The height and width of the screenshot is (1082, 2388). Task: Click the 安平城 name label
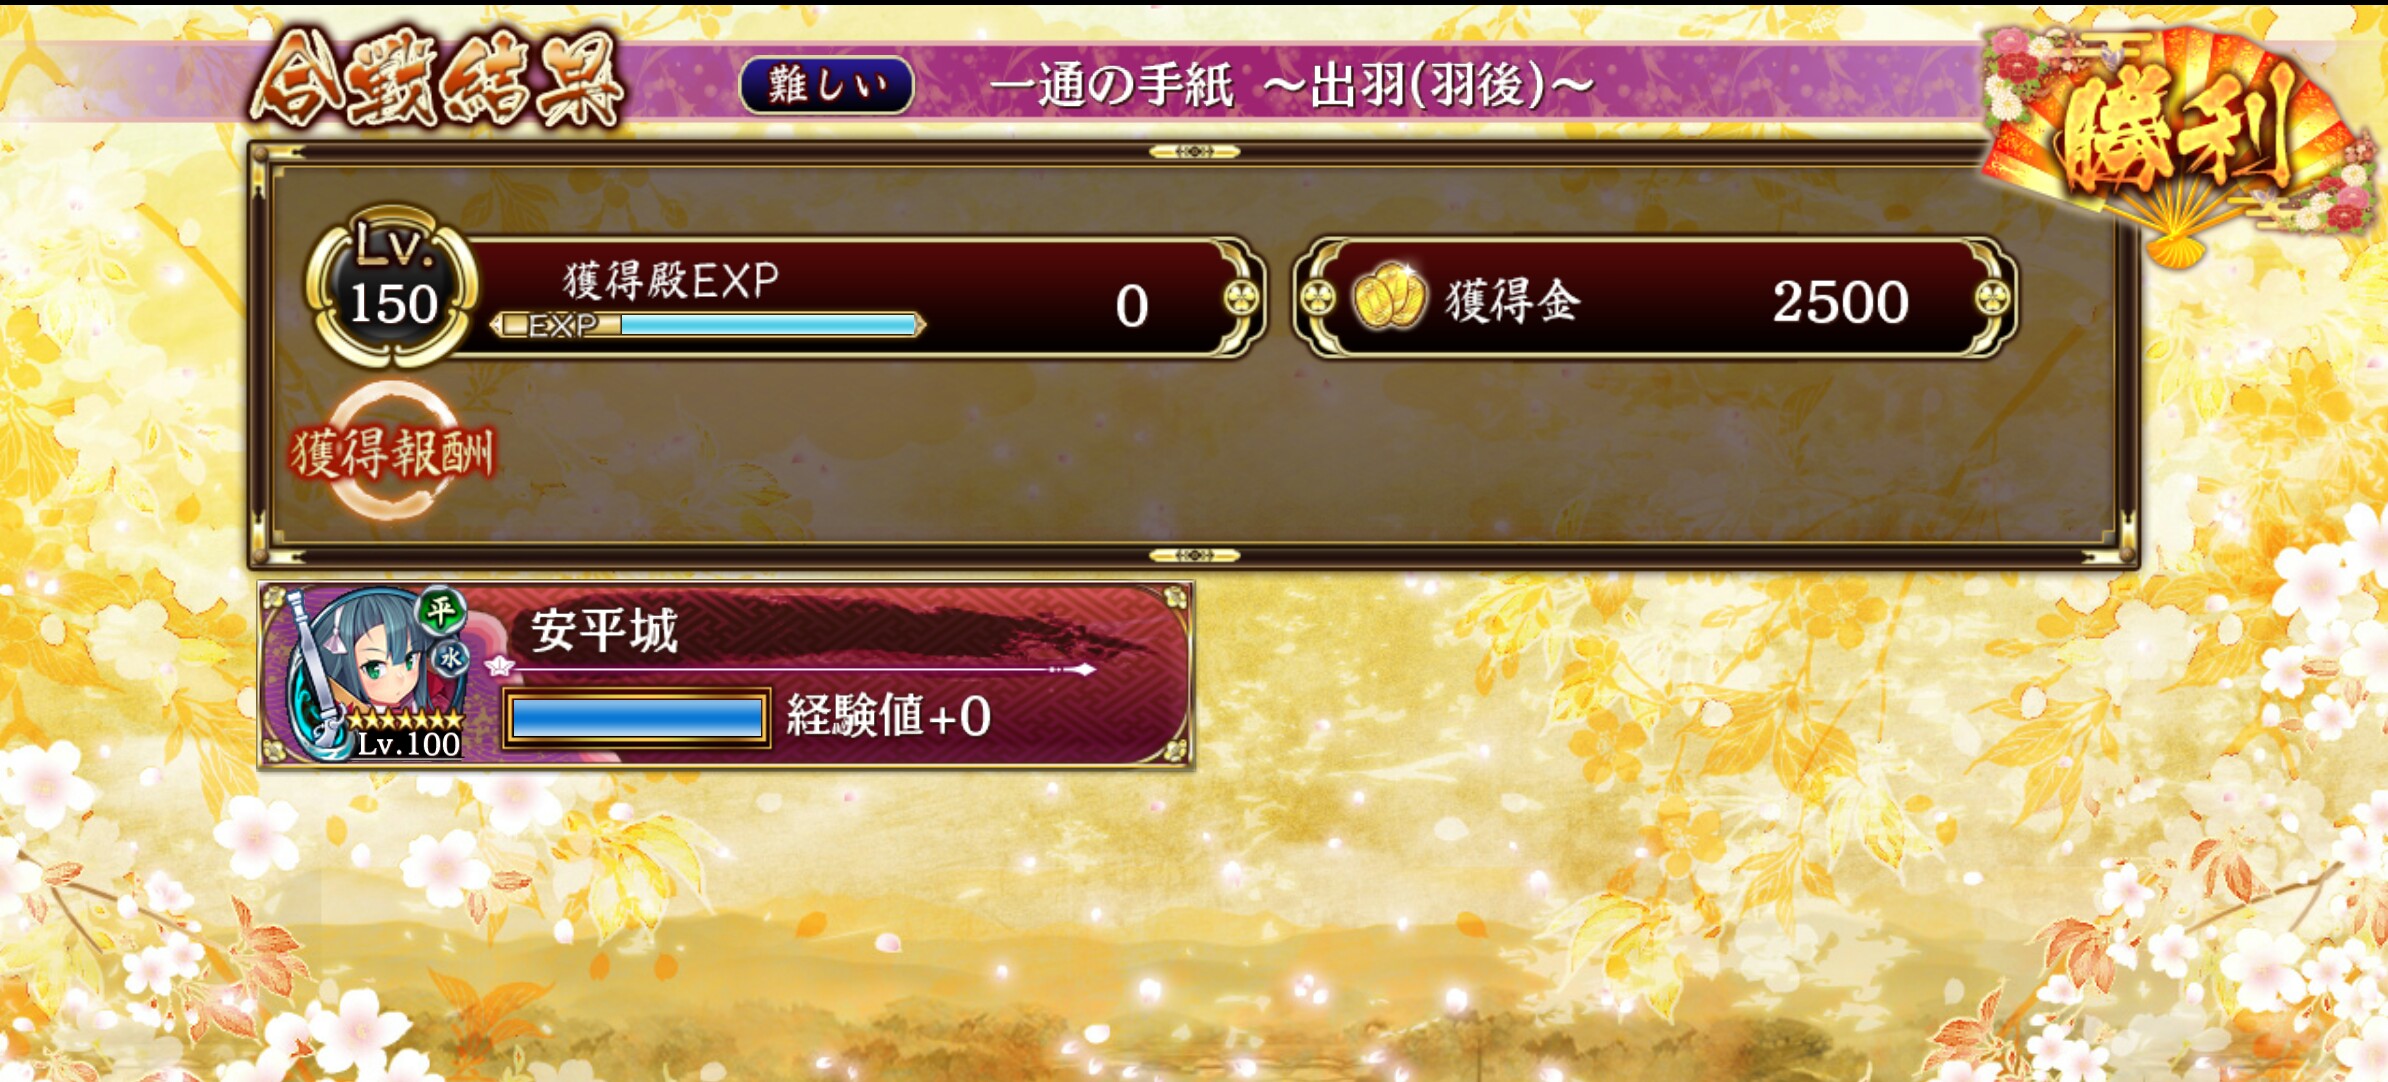pos(604,631)
